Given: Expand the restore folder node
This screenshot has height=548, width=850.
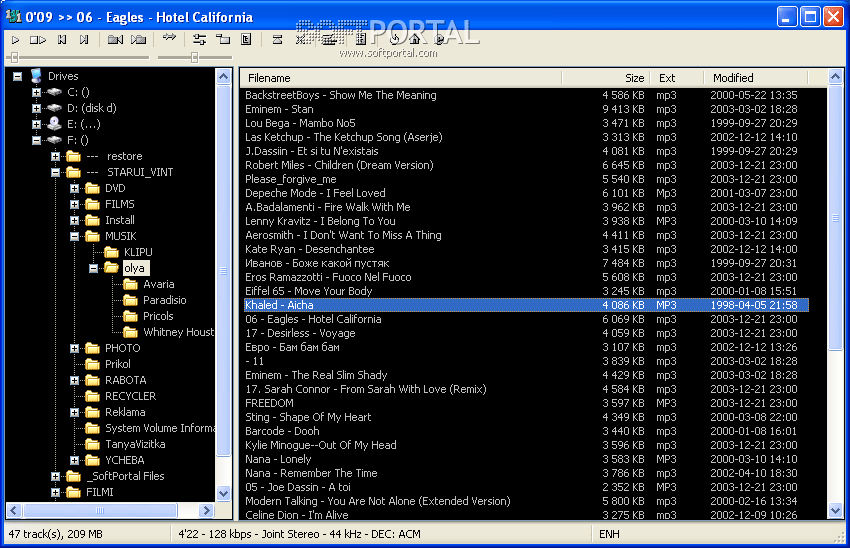Looking at the screenshot, I should pyautogui.click(x=55, y=156).
